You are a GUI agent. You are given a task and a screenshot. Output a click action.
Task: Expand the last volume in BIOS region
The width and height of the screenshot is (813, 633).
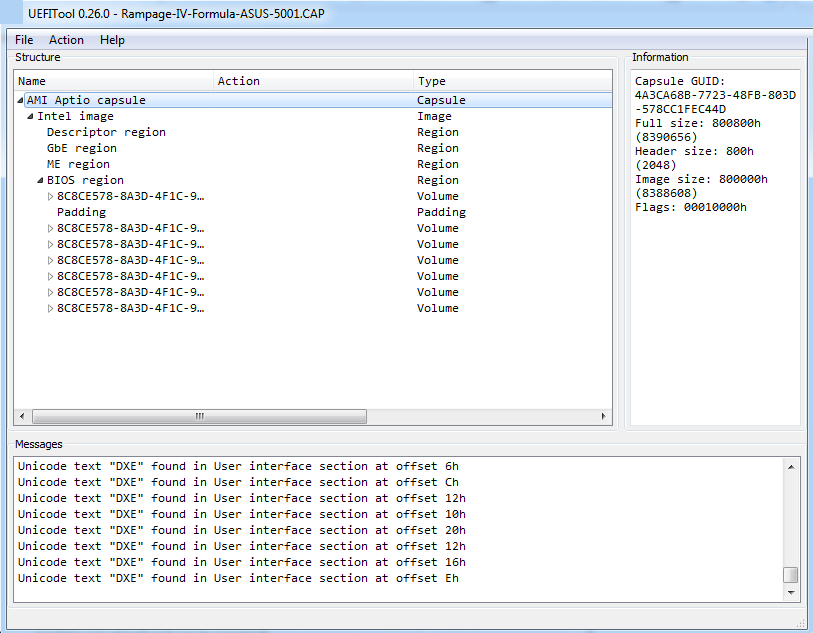click(50, 308)
